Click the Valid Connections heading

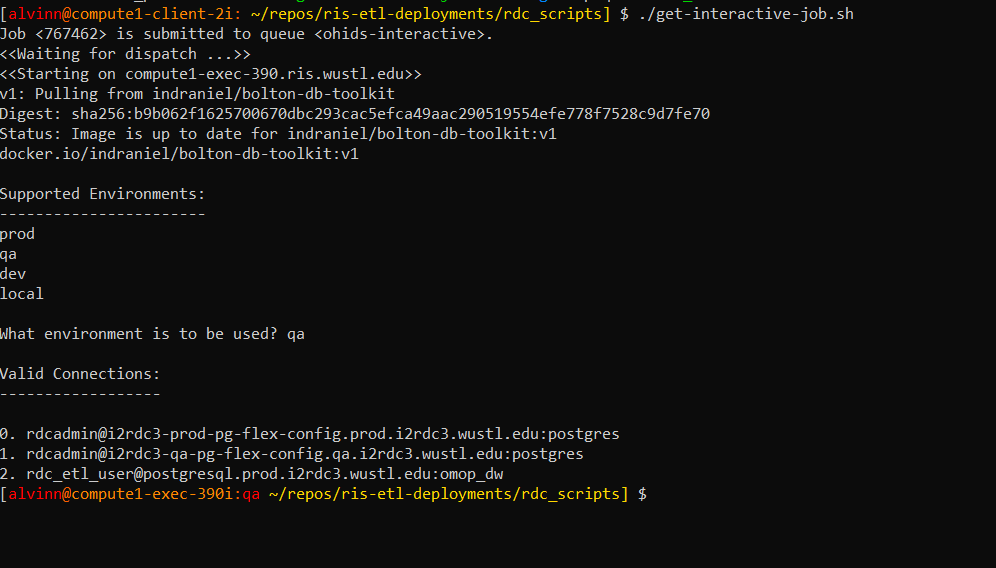(x=80, y=374)
